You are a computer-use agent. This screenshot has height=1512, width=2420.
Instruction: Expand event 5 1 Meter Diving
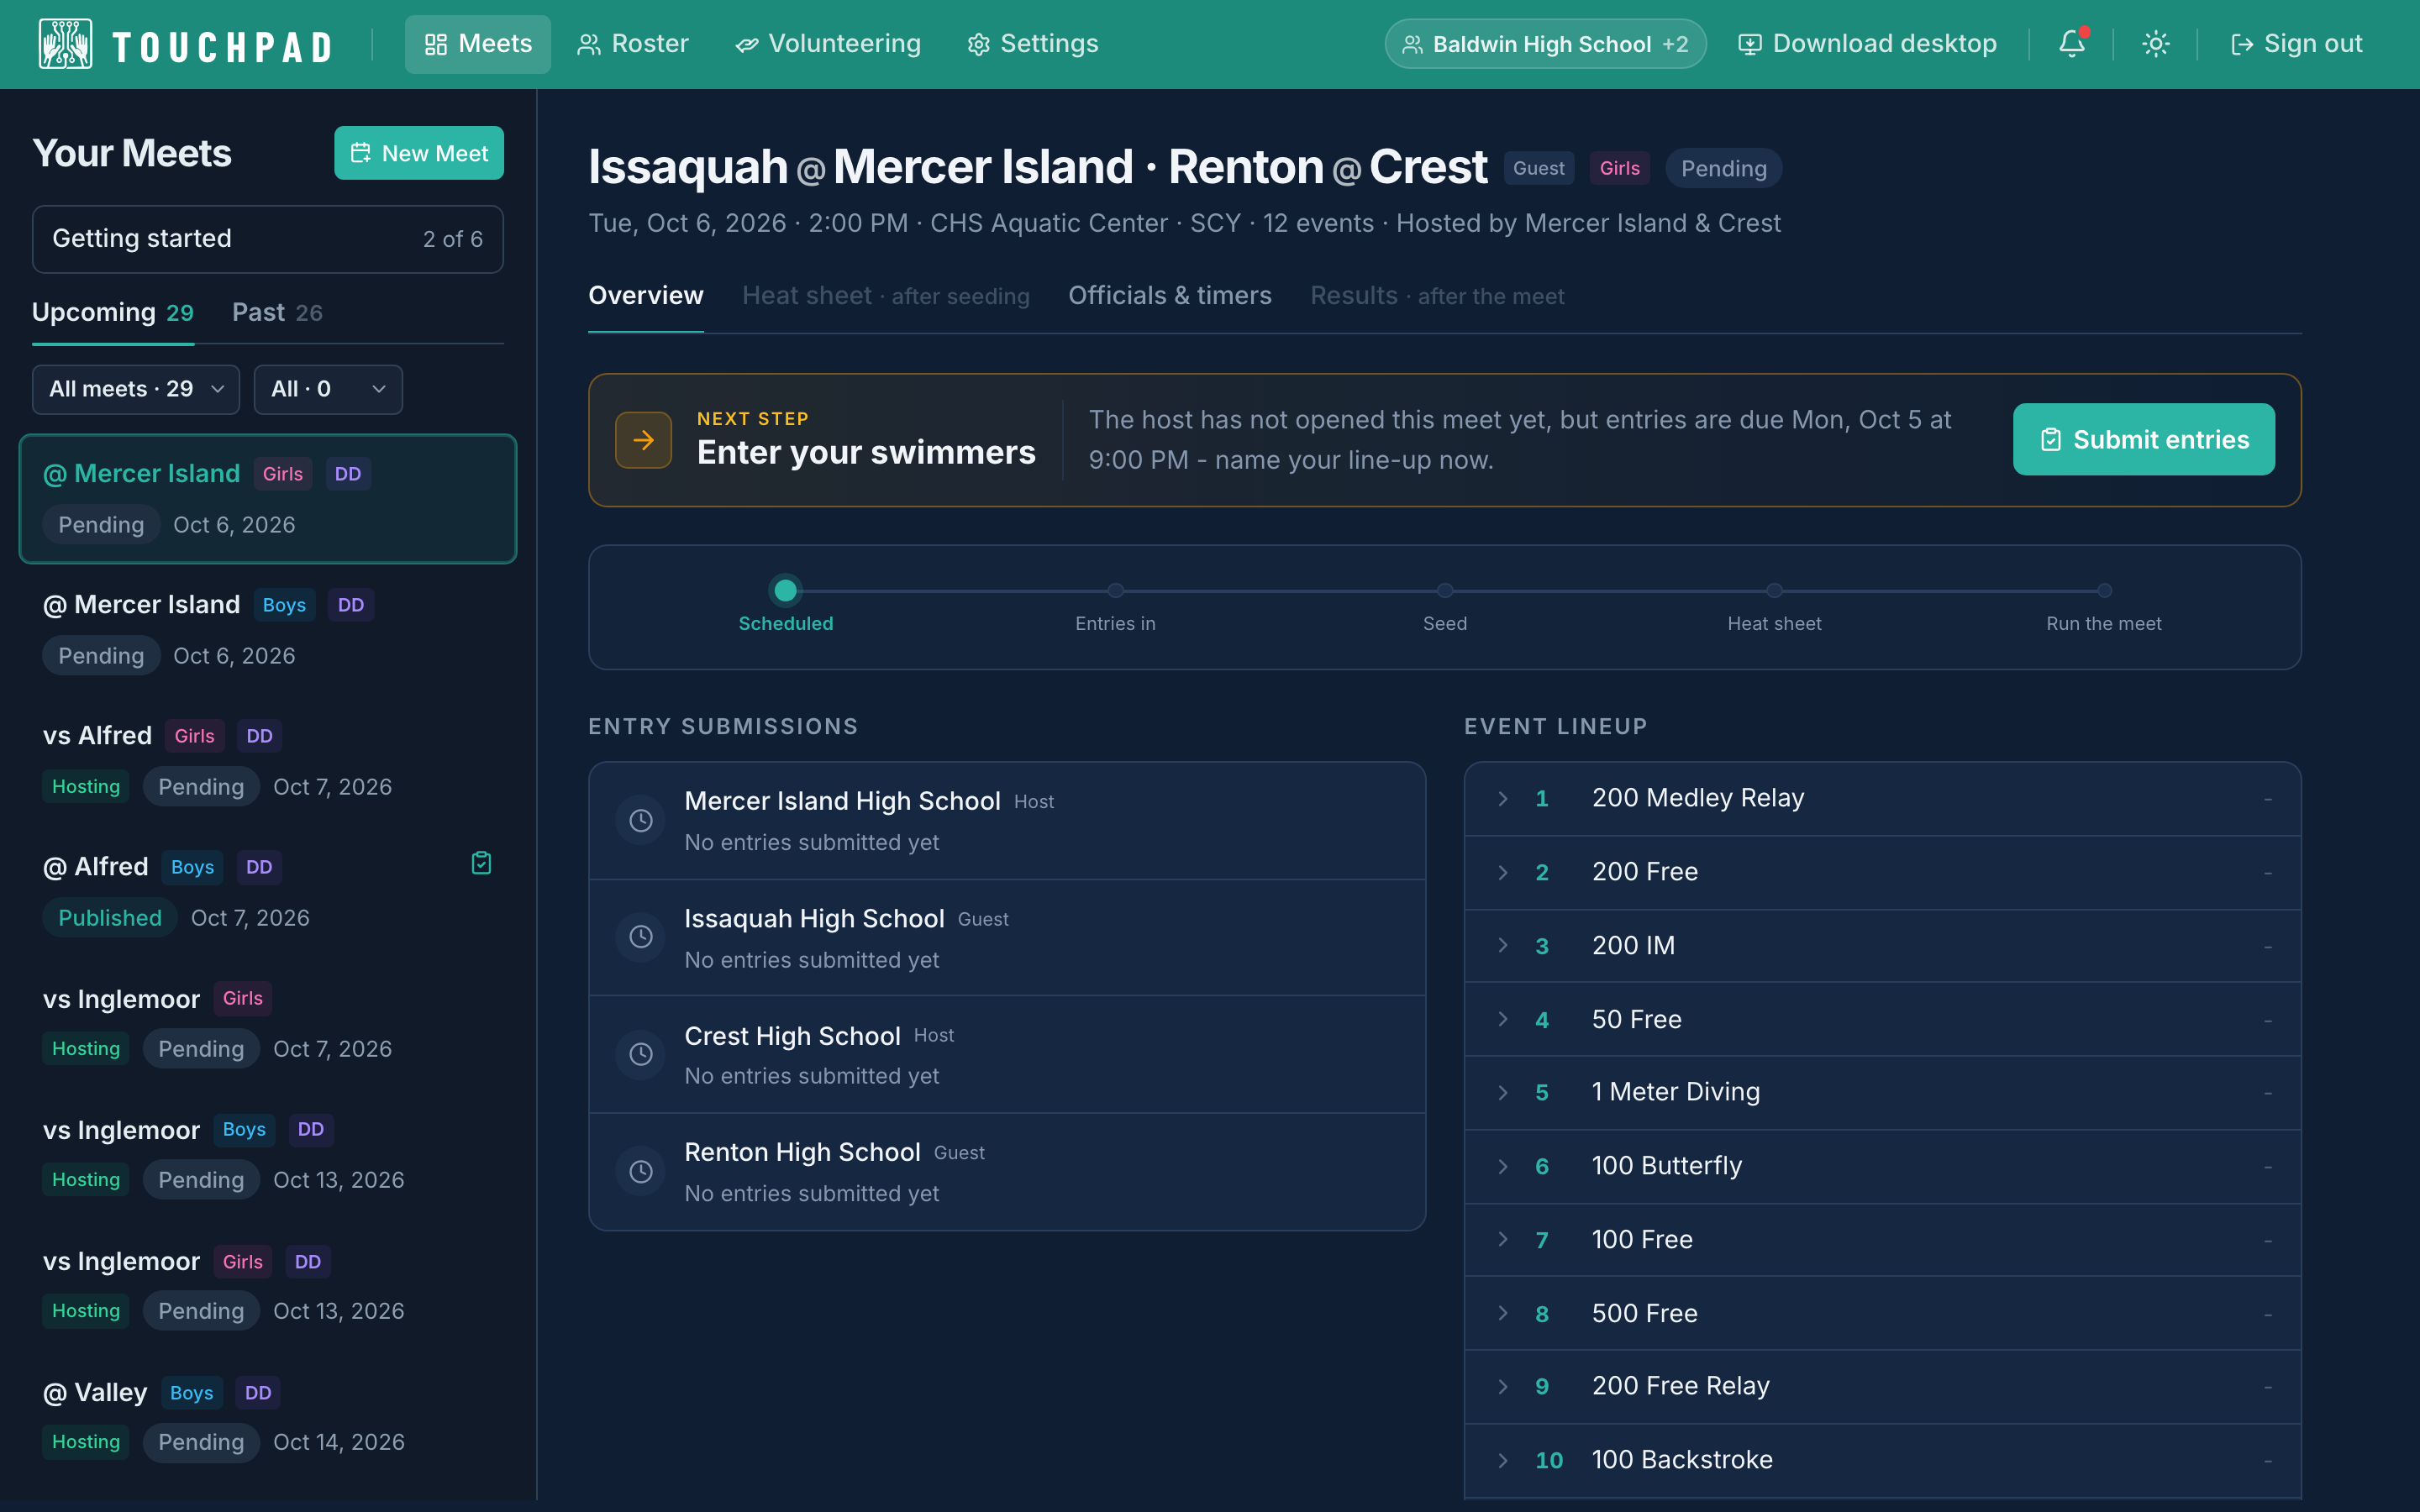pos(1882,1092)
